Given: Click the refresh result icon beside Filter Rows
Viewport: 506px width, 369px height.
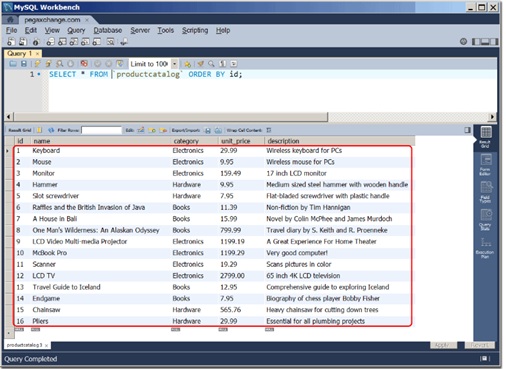Looking at the screenshot, I should (x=51, y=130).
